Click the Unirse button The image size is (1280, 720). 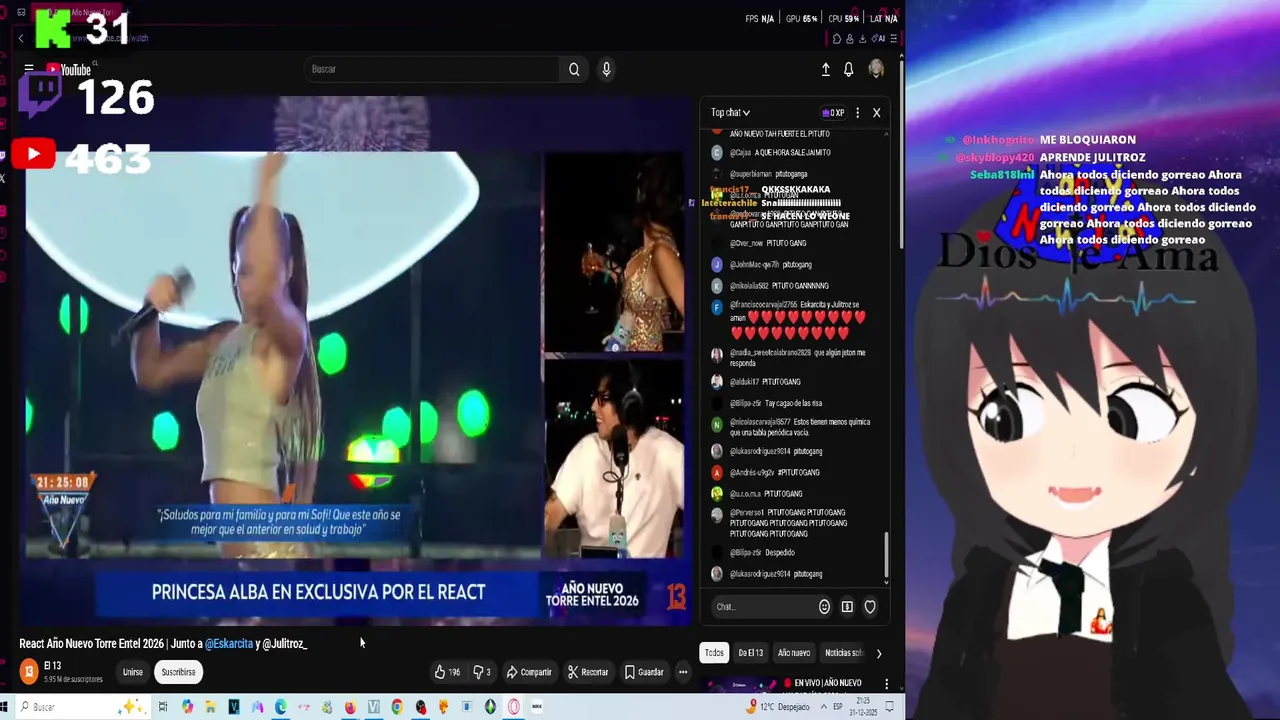coord(132,672)
